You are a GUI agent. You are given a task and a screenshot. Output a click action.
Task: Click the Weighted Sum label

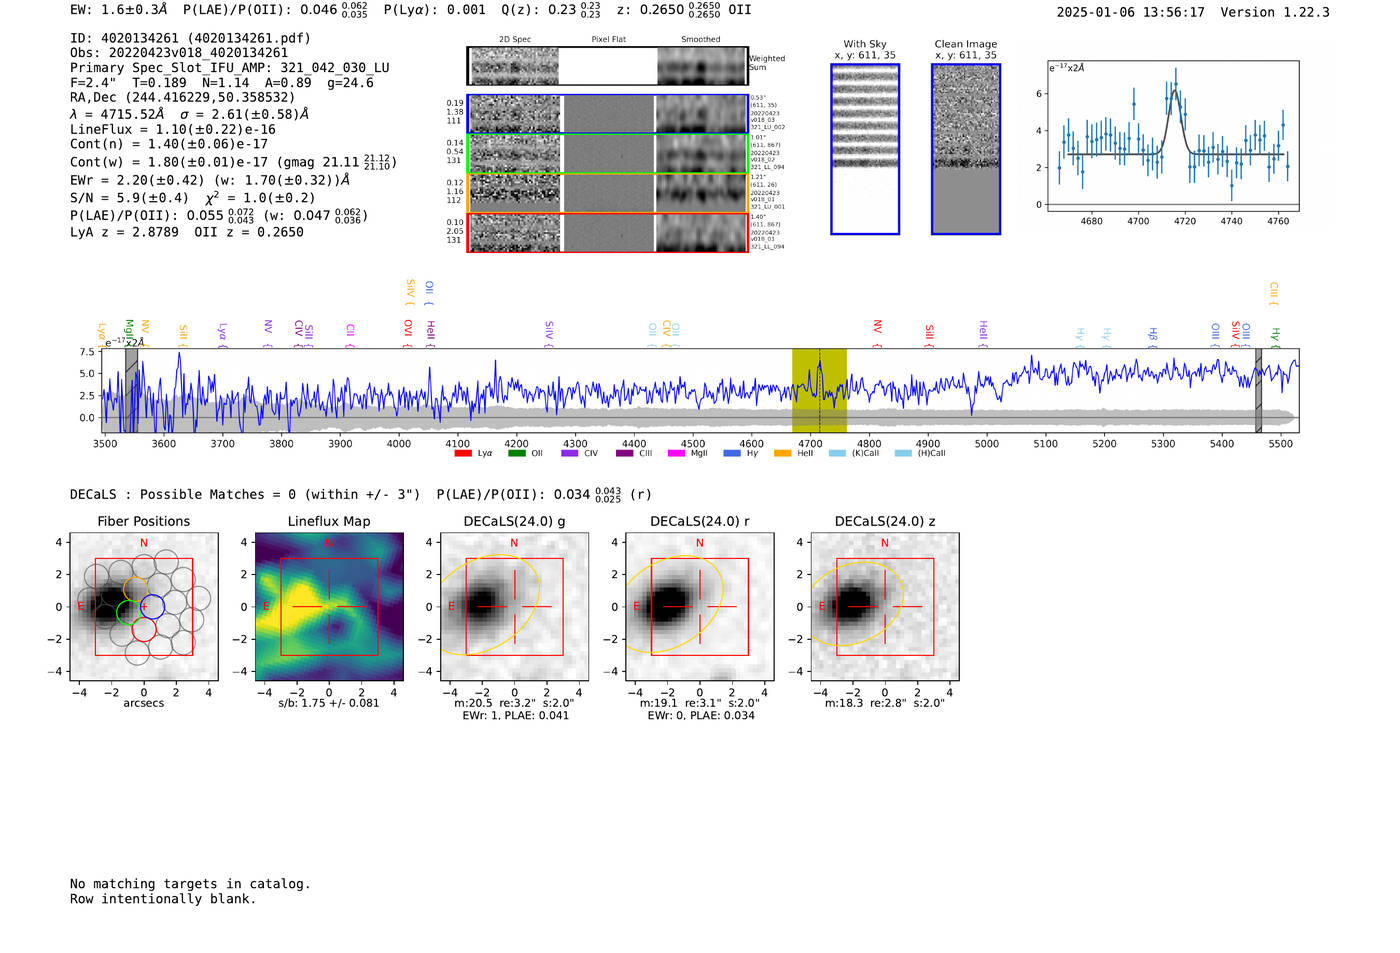767,63
